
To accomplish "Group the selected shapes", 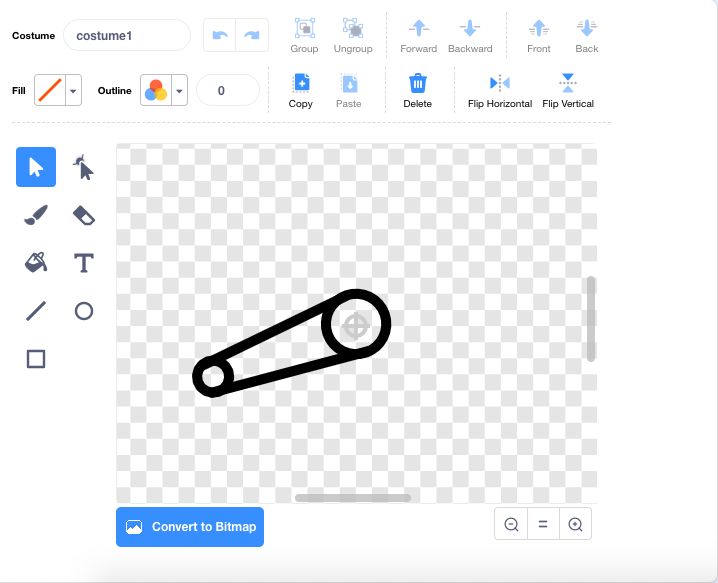I will [x=305, y=36].
